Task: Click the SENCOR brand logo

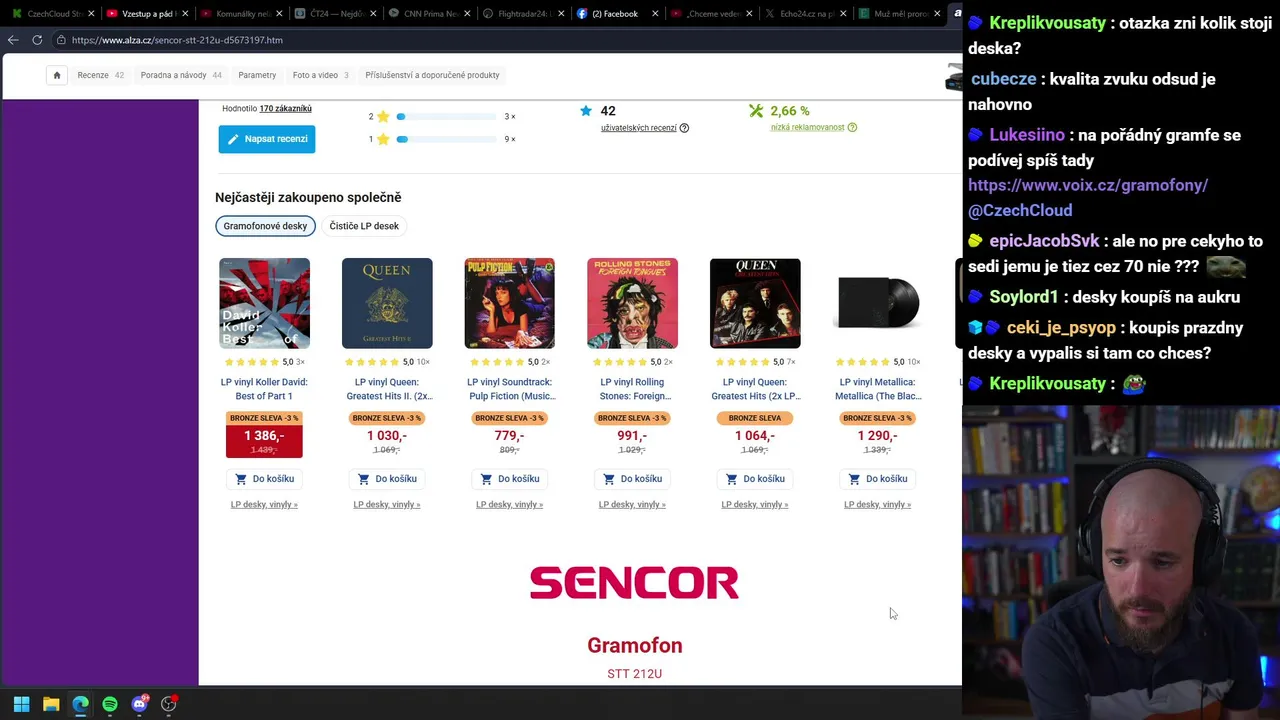Action: click(x=634, y=583)
